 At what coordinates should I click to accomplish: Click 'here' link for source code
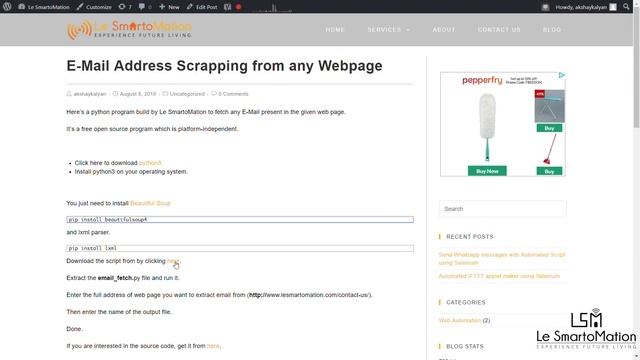pyautogui.click(x=213, y=346)
